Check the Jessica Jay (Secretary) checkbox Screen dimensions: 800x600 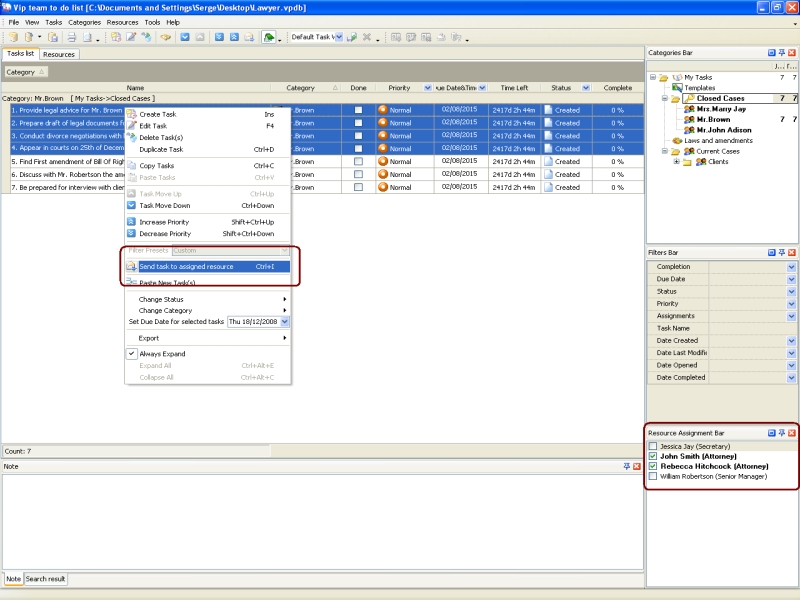point(653,446)
